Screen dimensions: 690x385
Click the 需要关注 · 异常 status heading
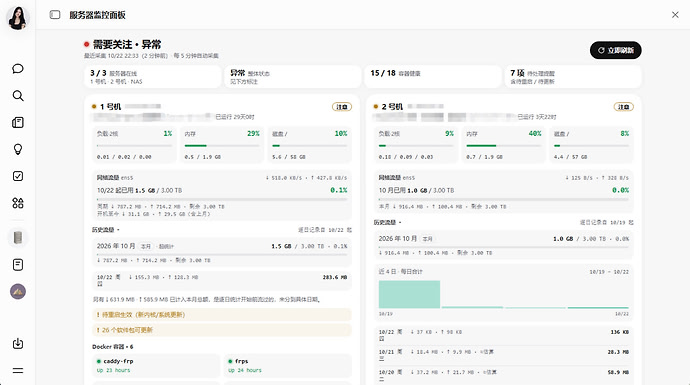pos(127,44)
